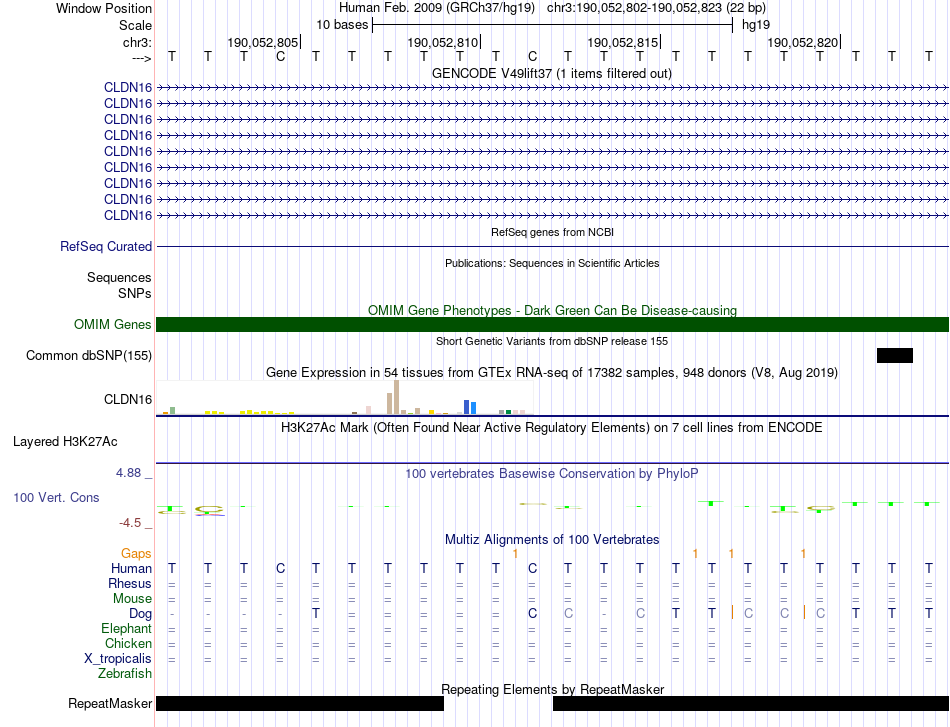
Task: Click the Common dbSNP(155) track label
Action: coord(88,356)
